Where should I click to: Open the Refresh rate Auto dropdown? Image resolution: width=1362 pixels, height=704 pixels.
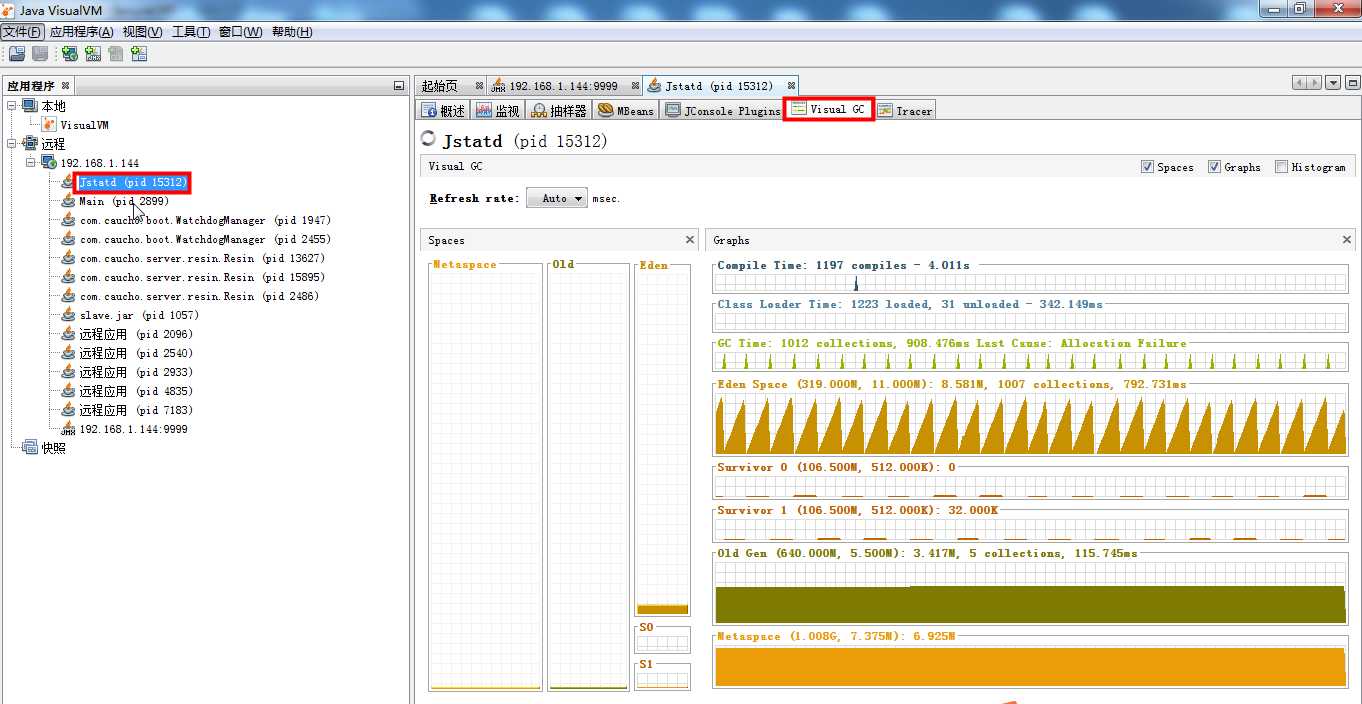557,198
